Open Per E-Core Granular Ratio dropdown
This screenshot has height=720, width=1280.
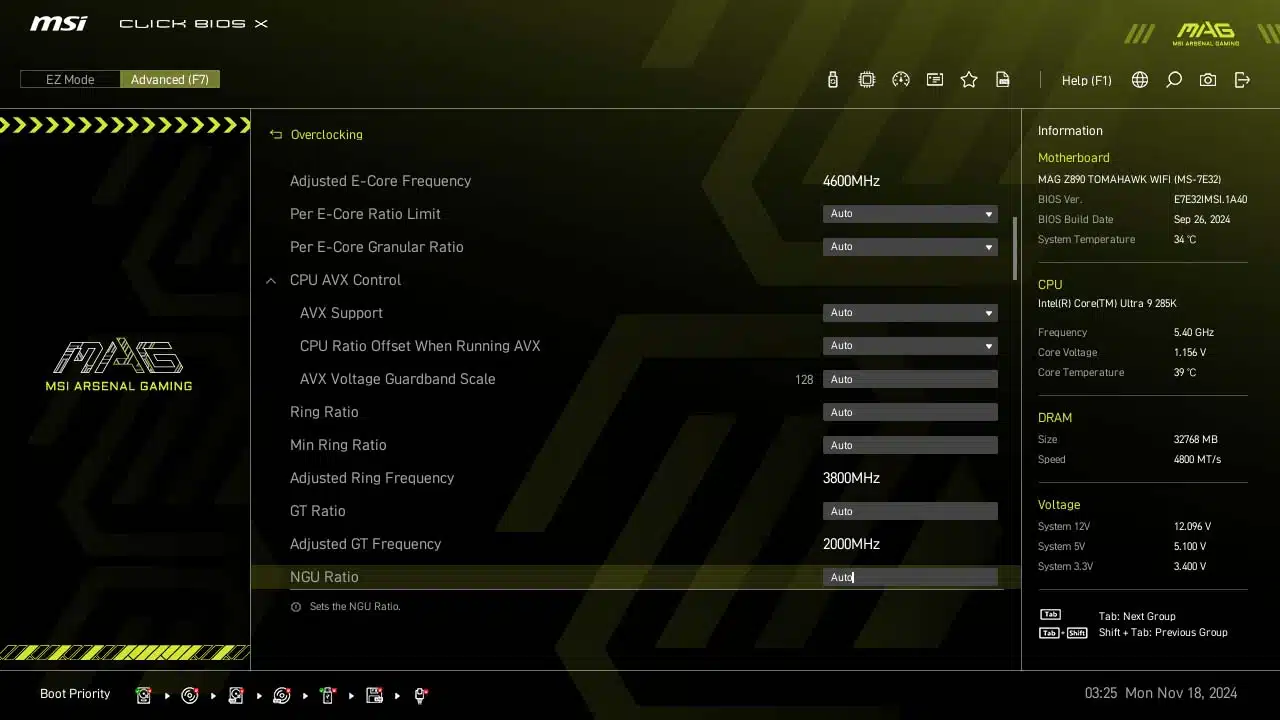[x=910, y=247]
